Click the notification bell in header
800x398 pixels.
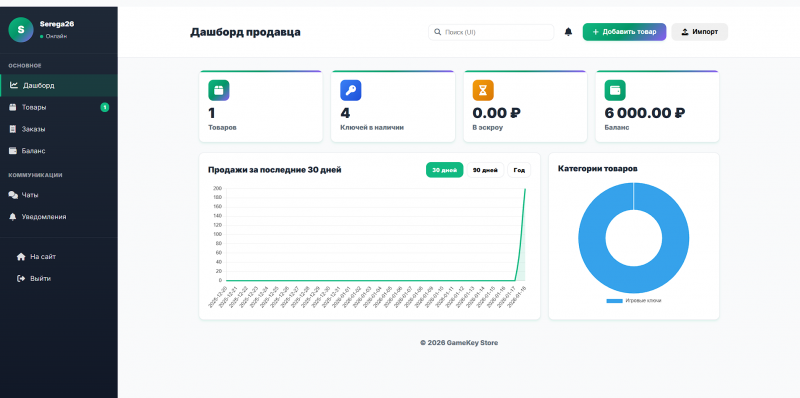[x=568, y=32]
